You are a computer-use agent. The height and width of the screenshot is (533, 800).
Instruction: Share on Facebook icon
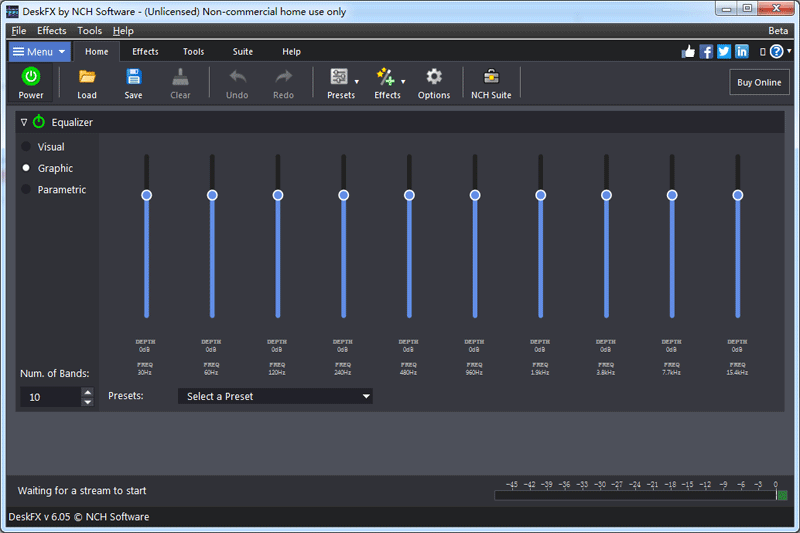[x=706, y=52]
